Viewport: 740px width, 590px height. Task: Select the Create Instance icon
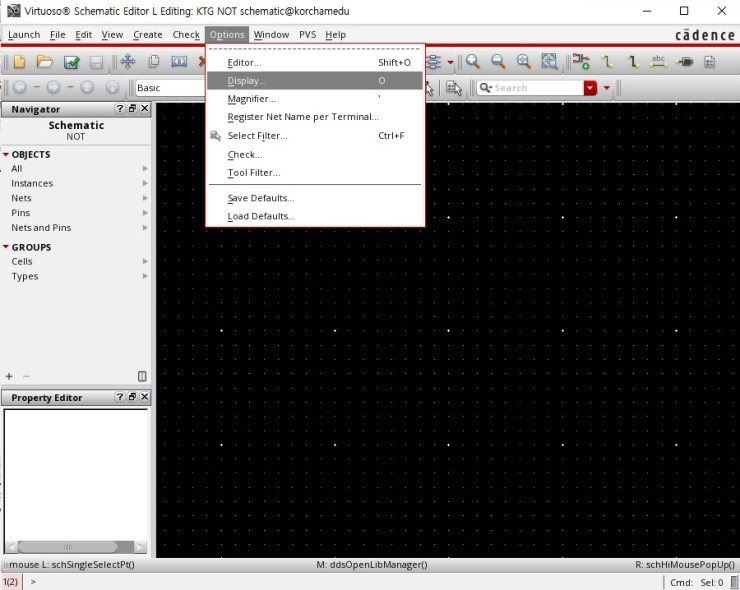(x=581, y=62)
